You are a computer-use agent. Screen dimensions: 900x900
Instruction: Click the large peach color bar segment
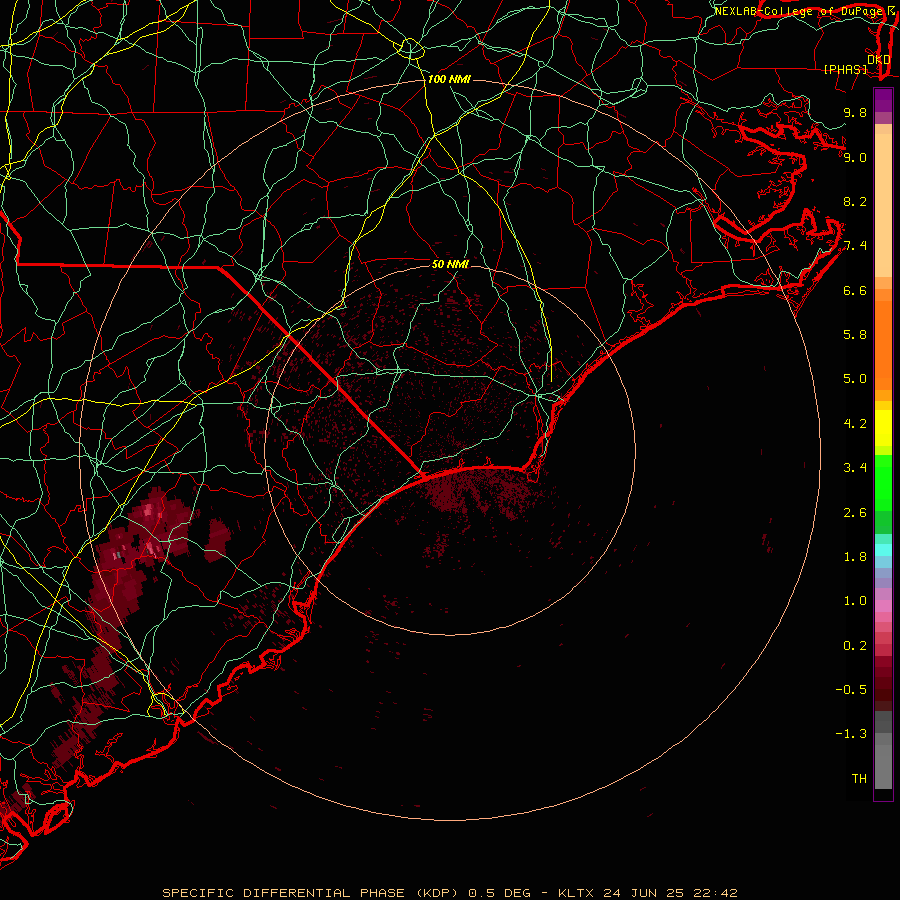tap(883, 206)
